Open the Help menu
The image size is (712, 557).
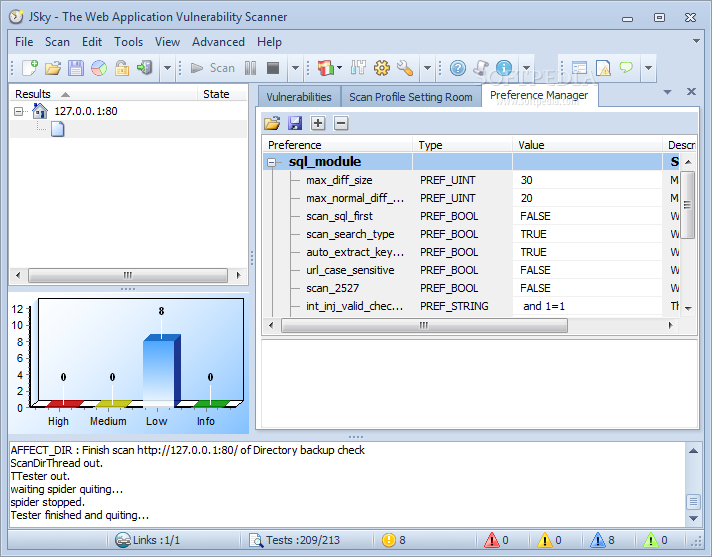tap(269, 42)
